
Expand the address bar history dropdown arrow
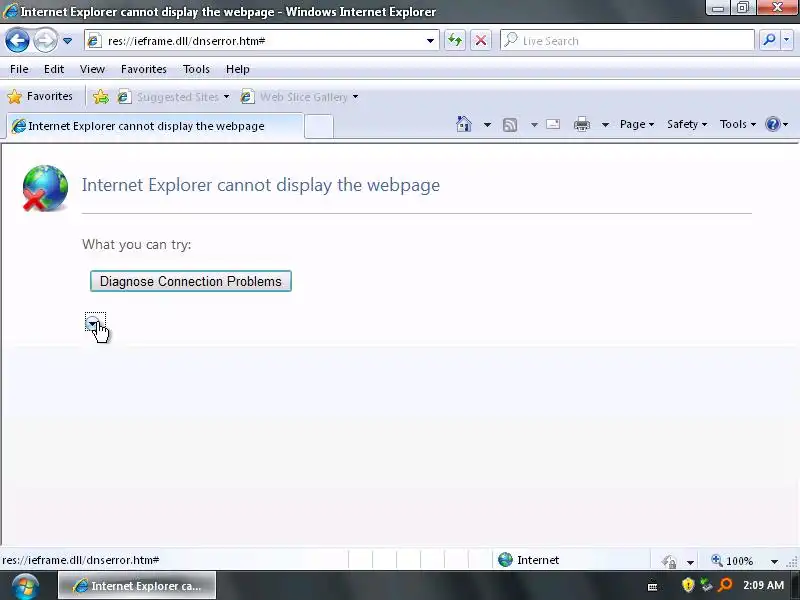click(430, 41)
